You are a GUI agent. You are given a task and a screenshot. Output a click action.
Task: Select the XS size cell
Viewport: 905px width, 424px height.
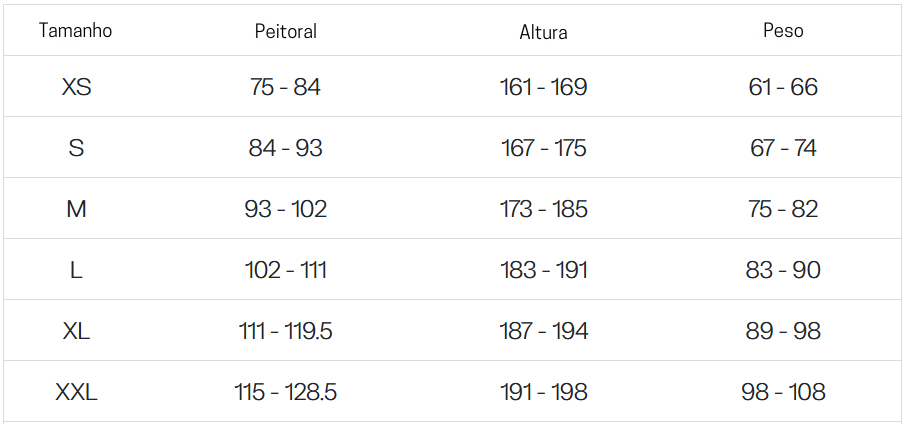tap(76, 87)
